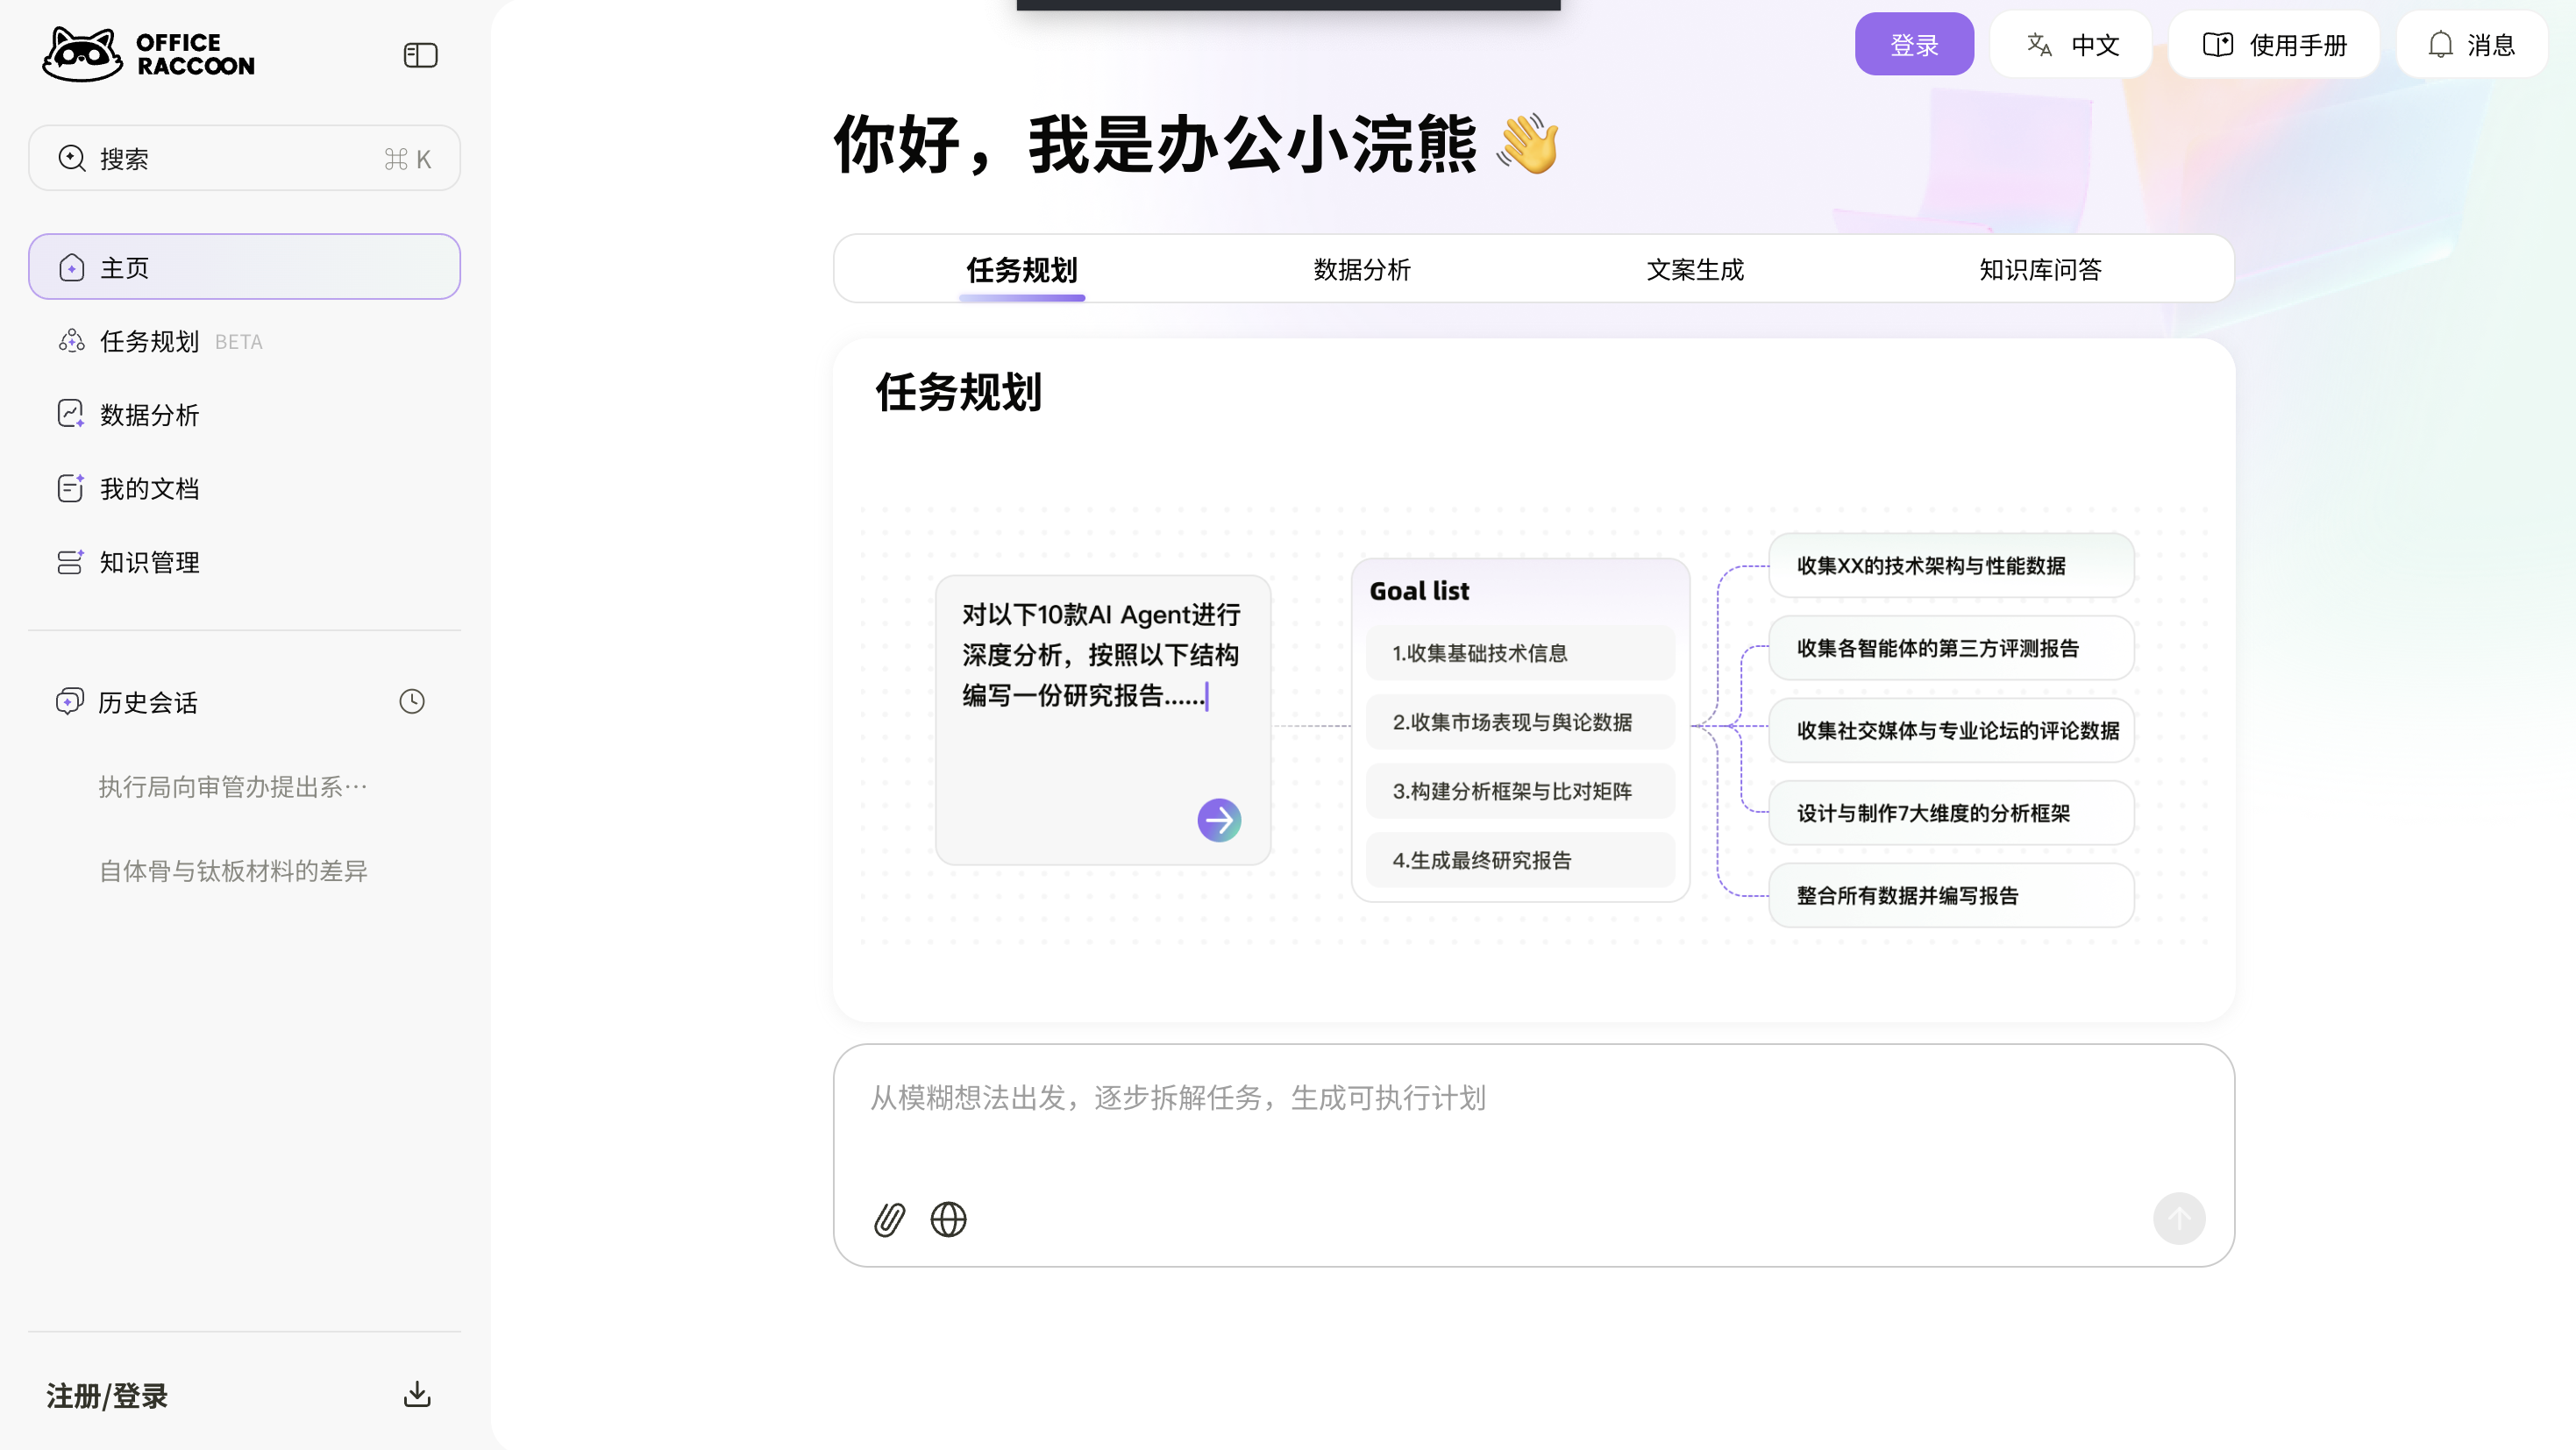Open 知识管理 in the sidebar
The width and height of the screenshot is (2576, 1450).
pyautogui.click(x=150, y=562)
